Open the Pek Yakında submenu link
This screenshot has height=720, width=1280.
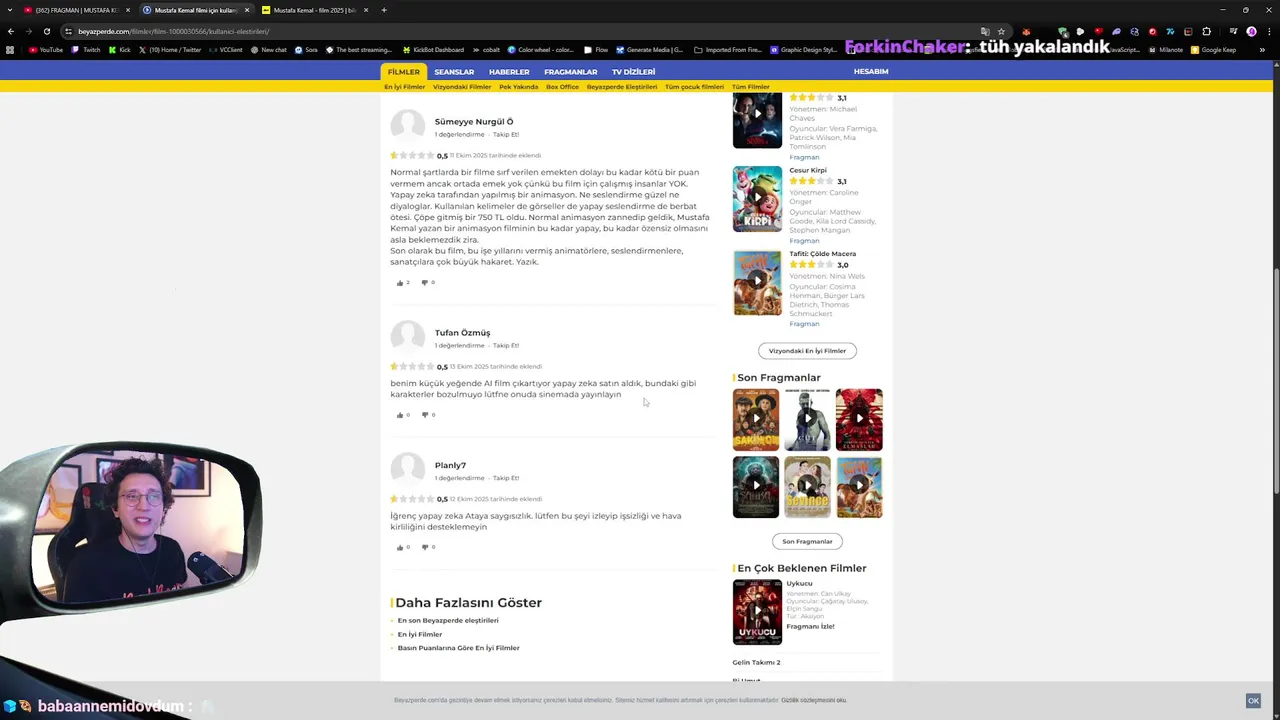[519, 87]
